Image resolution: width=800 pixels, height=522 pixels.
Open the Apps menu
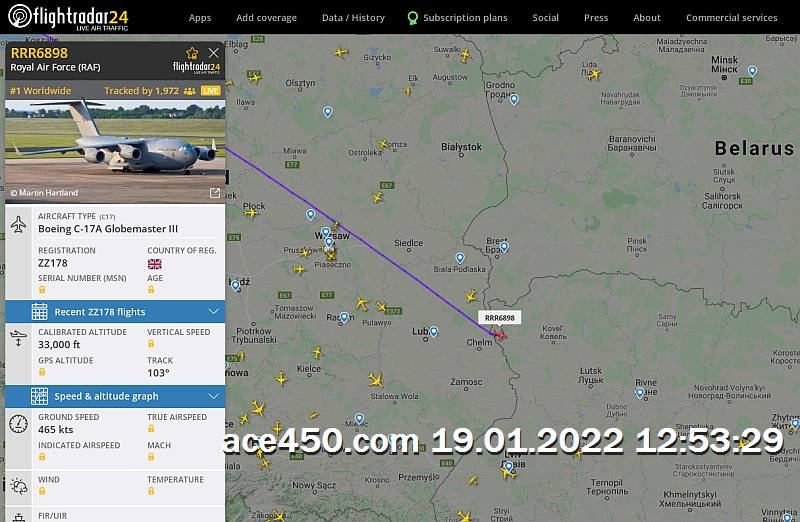click(x=200, y=17)
